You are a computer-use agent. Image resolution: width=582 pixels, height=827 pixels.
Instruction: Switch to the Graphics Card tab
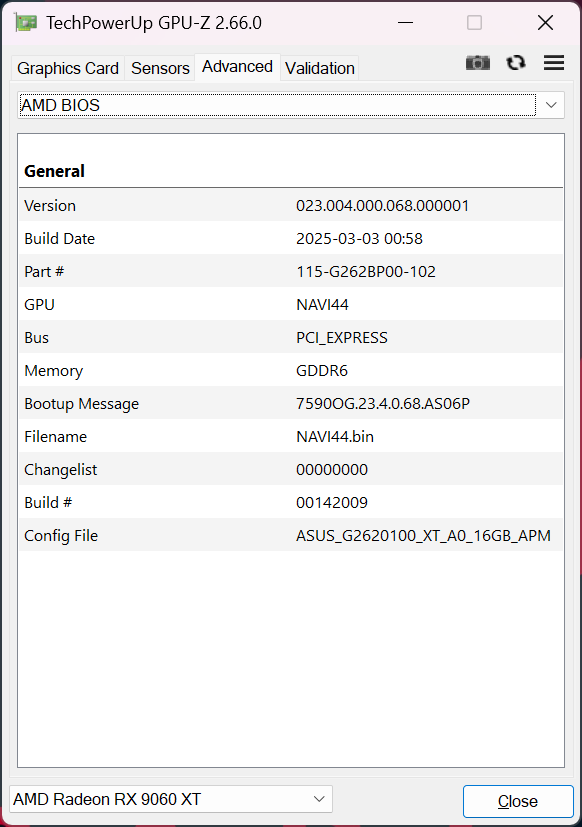[68, 68]
